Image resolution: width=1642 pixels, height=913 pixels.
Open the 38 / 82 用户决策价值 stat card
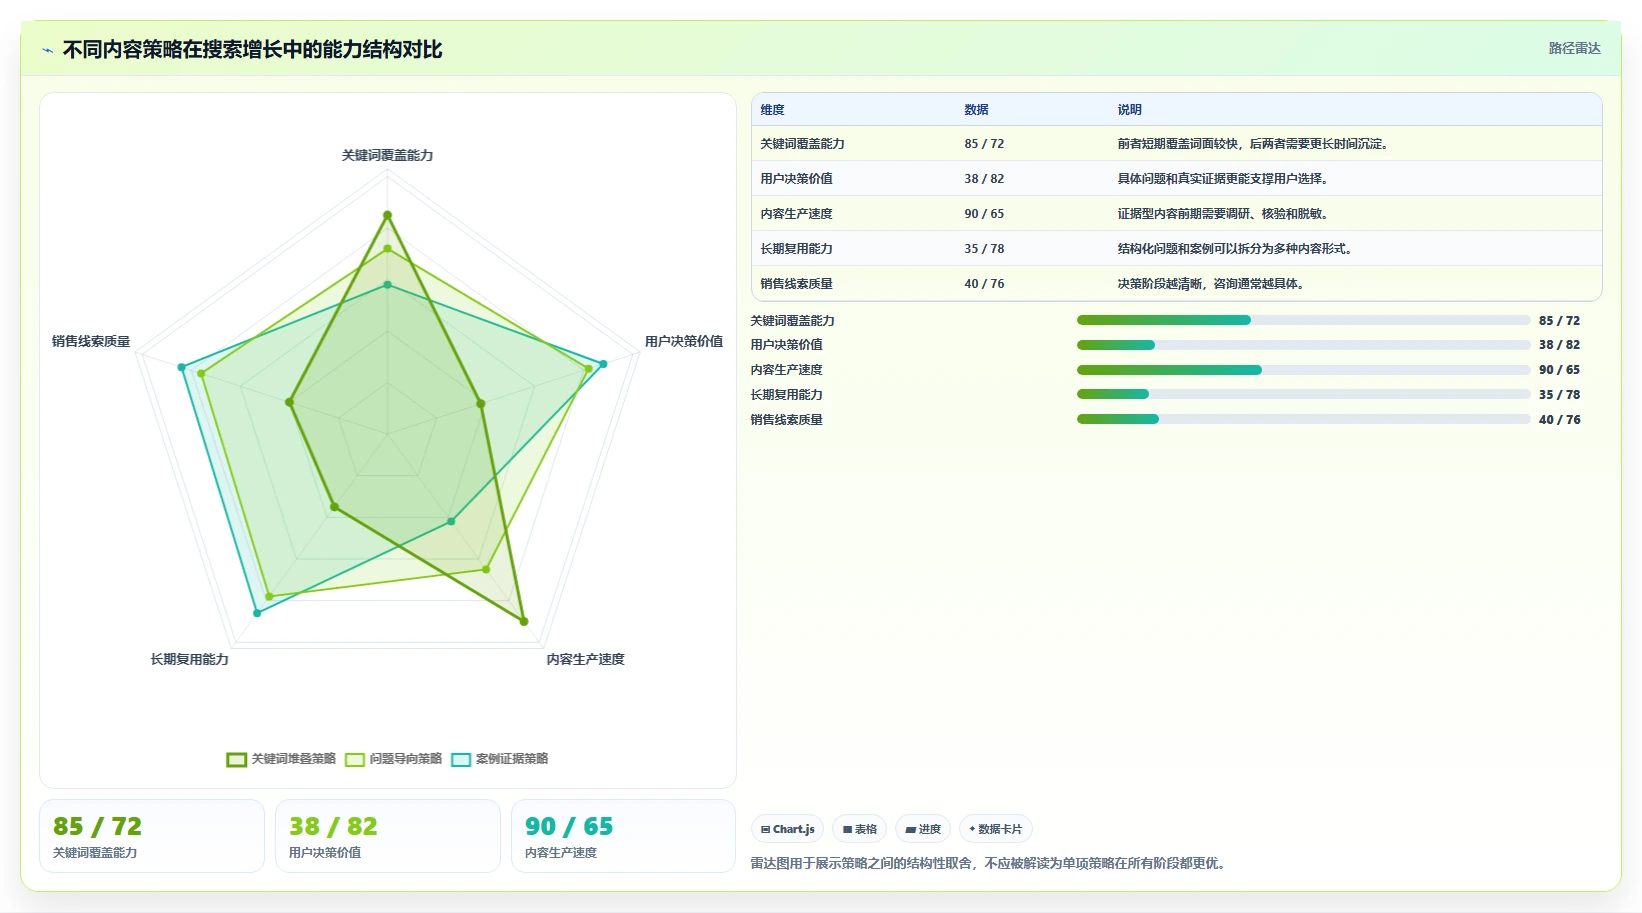click(x=388, y=836)
